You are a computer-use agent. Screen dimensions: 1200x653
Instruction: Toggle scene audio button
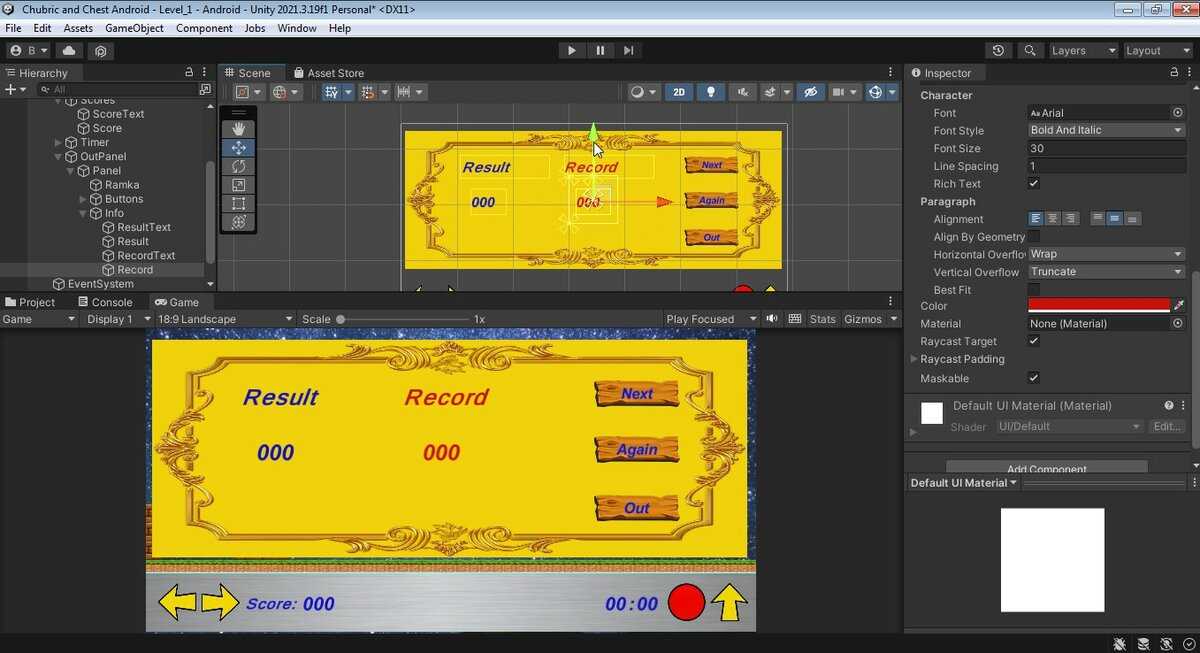point(742,92)
